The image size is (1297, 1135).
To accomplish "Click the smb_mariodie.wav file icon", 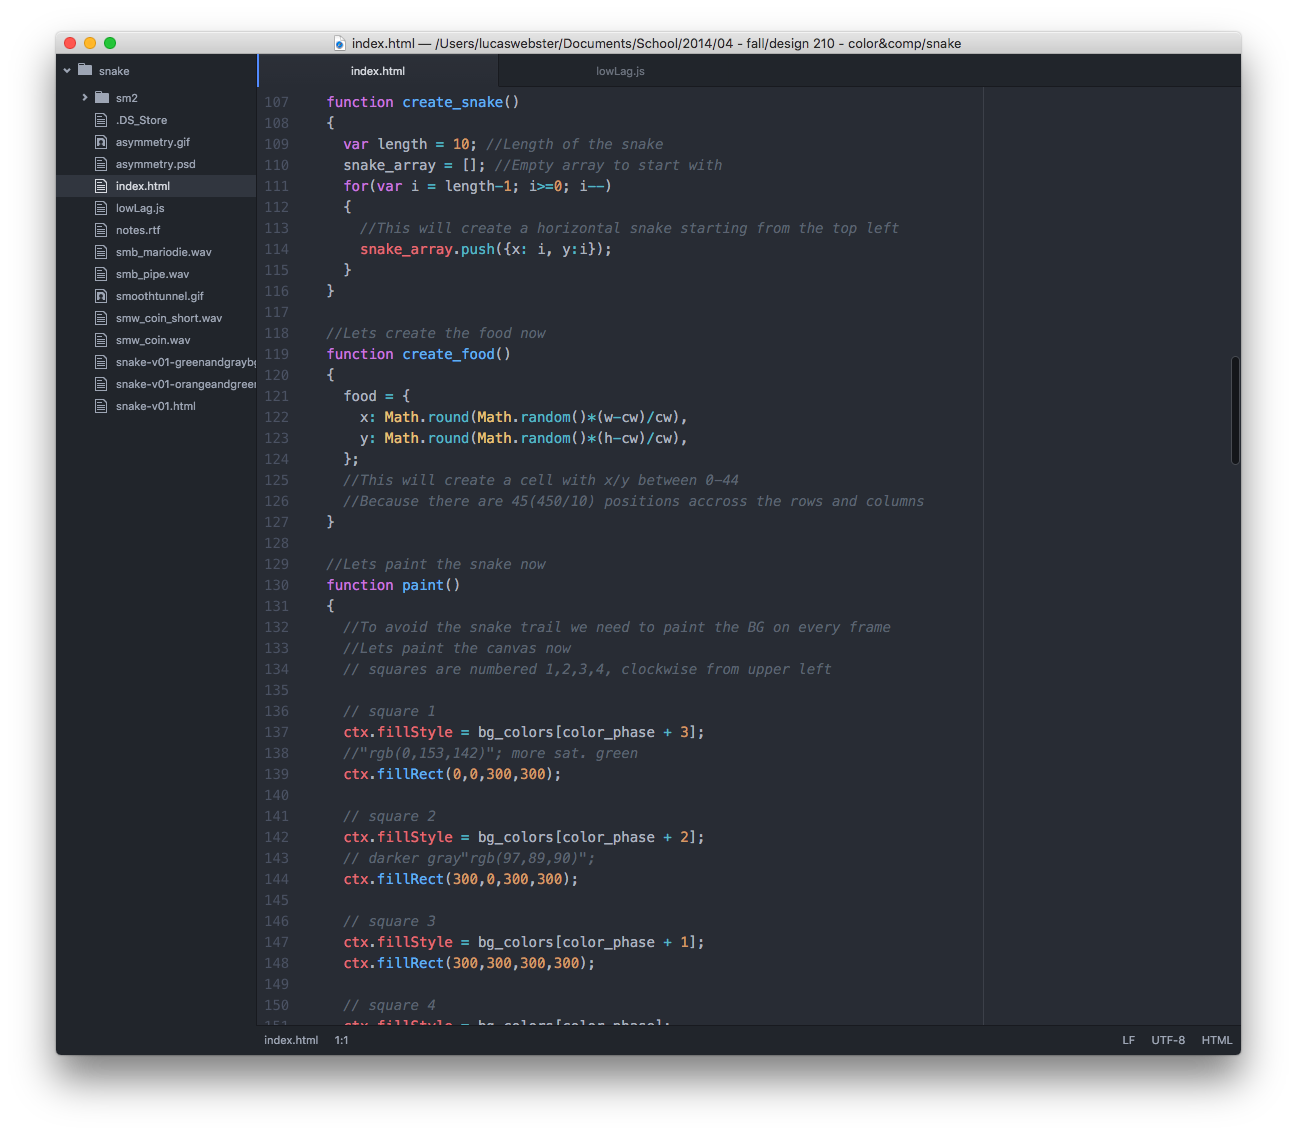I will (101, 252).
